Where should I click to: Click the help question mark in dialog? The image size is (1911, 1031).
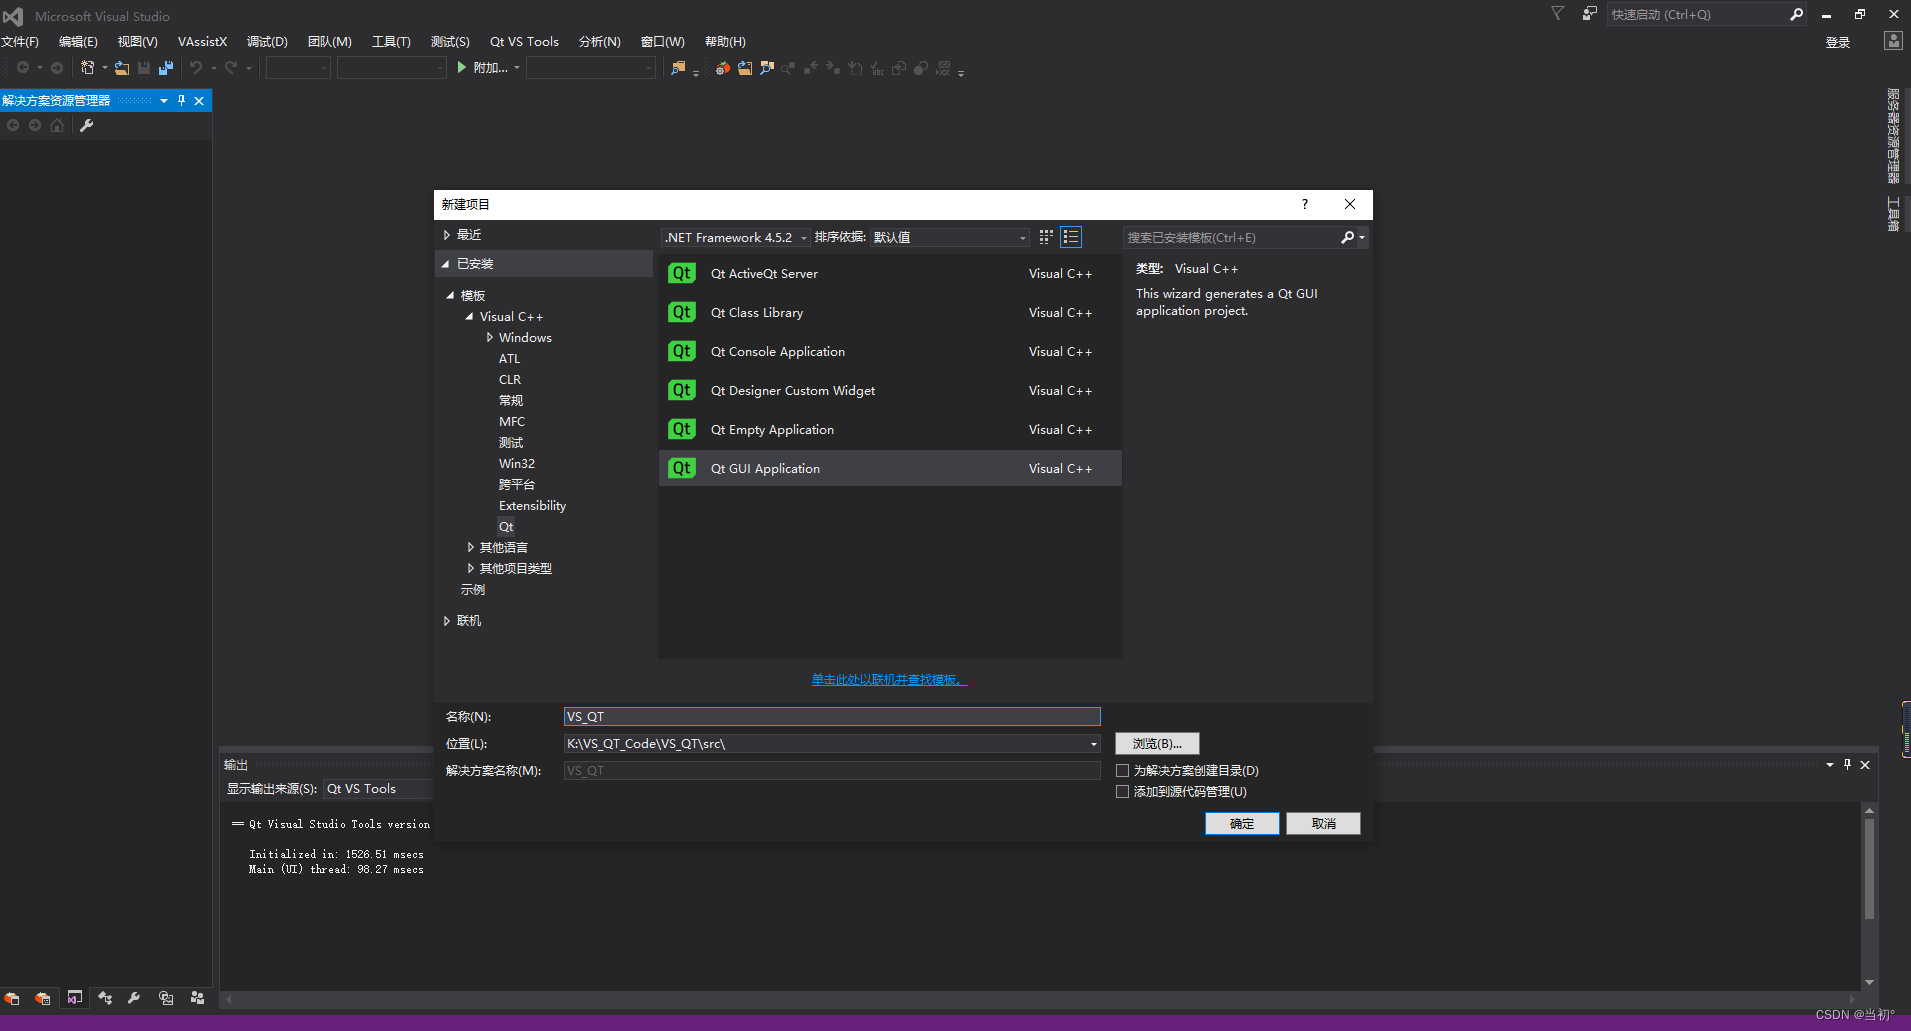[x=1305, y=204]
